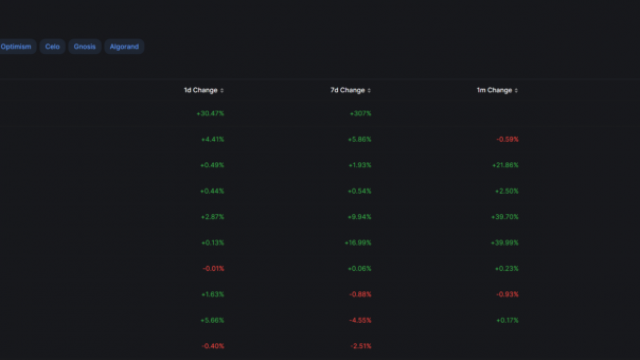The height and width of the screenshot is (360, 640).
Task: Click the -0.59% 1m change value
Action: pyautogui.click(x=507, y=139)
